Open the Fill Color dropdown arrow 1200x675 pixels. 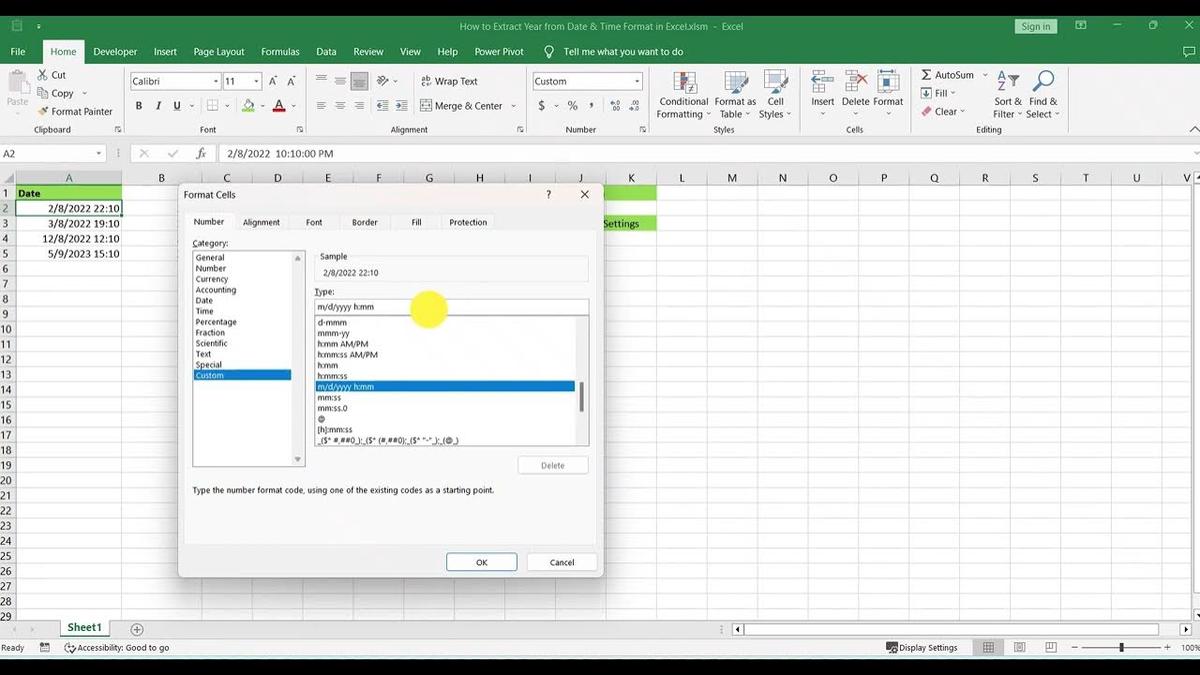261,105
